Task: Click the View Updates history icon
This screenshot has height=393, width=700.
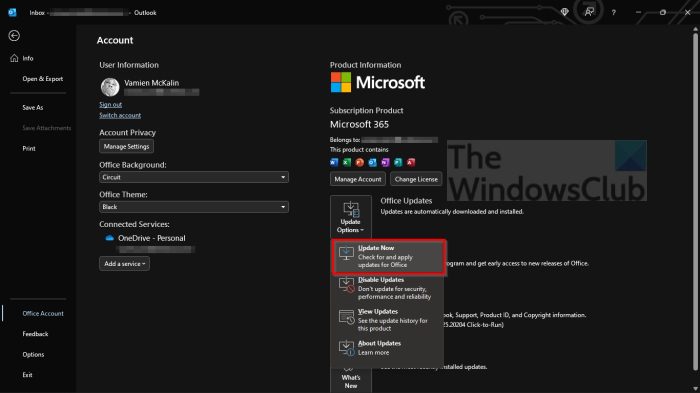Action: click(x=346, y=317)
